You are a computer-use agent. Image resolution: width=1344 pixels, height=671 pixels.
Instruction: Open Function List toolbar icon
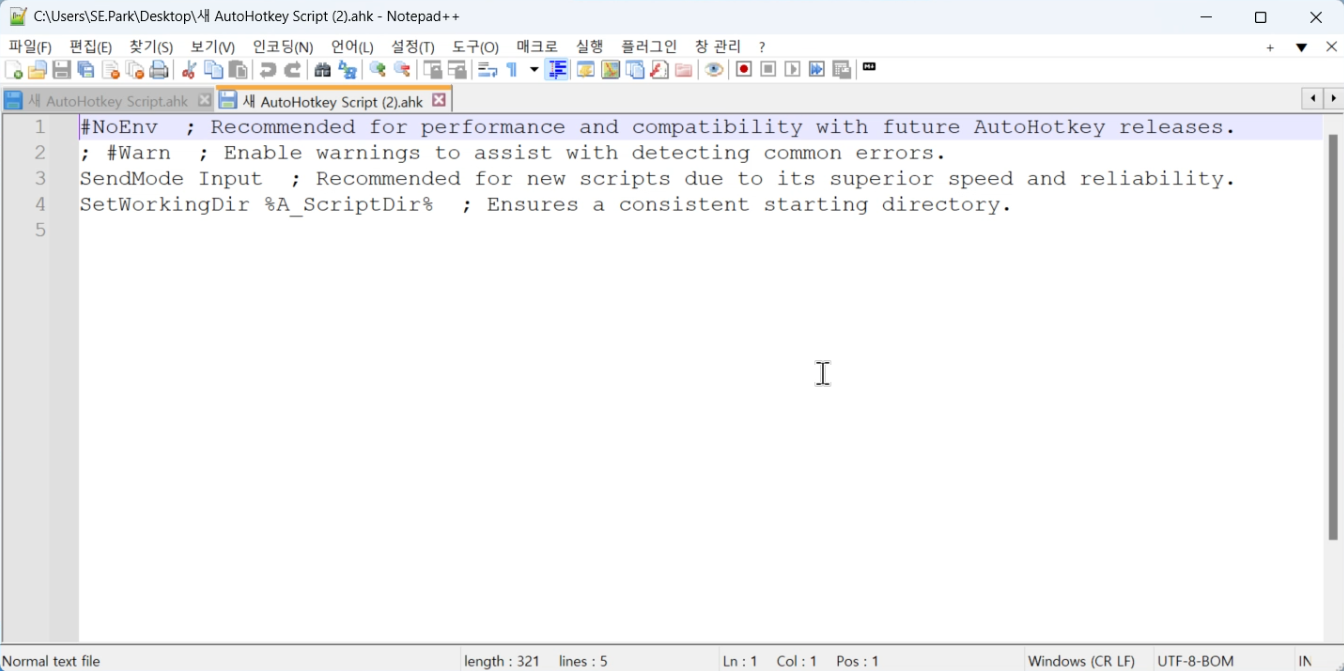tap(659, 70)
